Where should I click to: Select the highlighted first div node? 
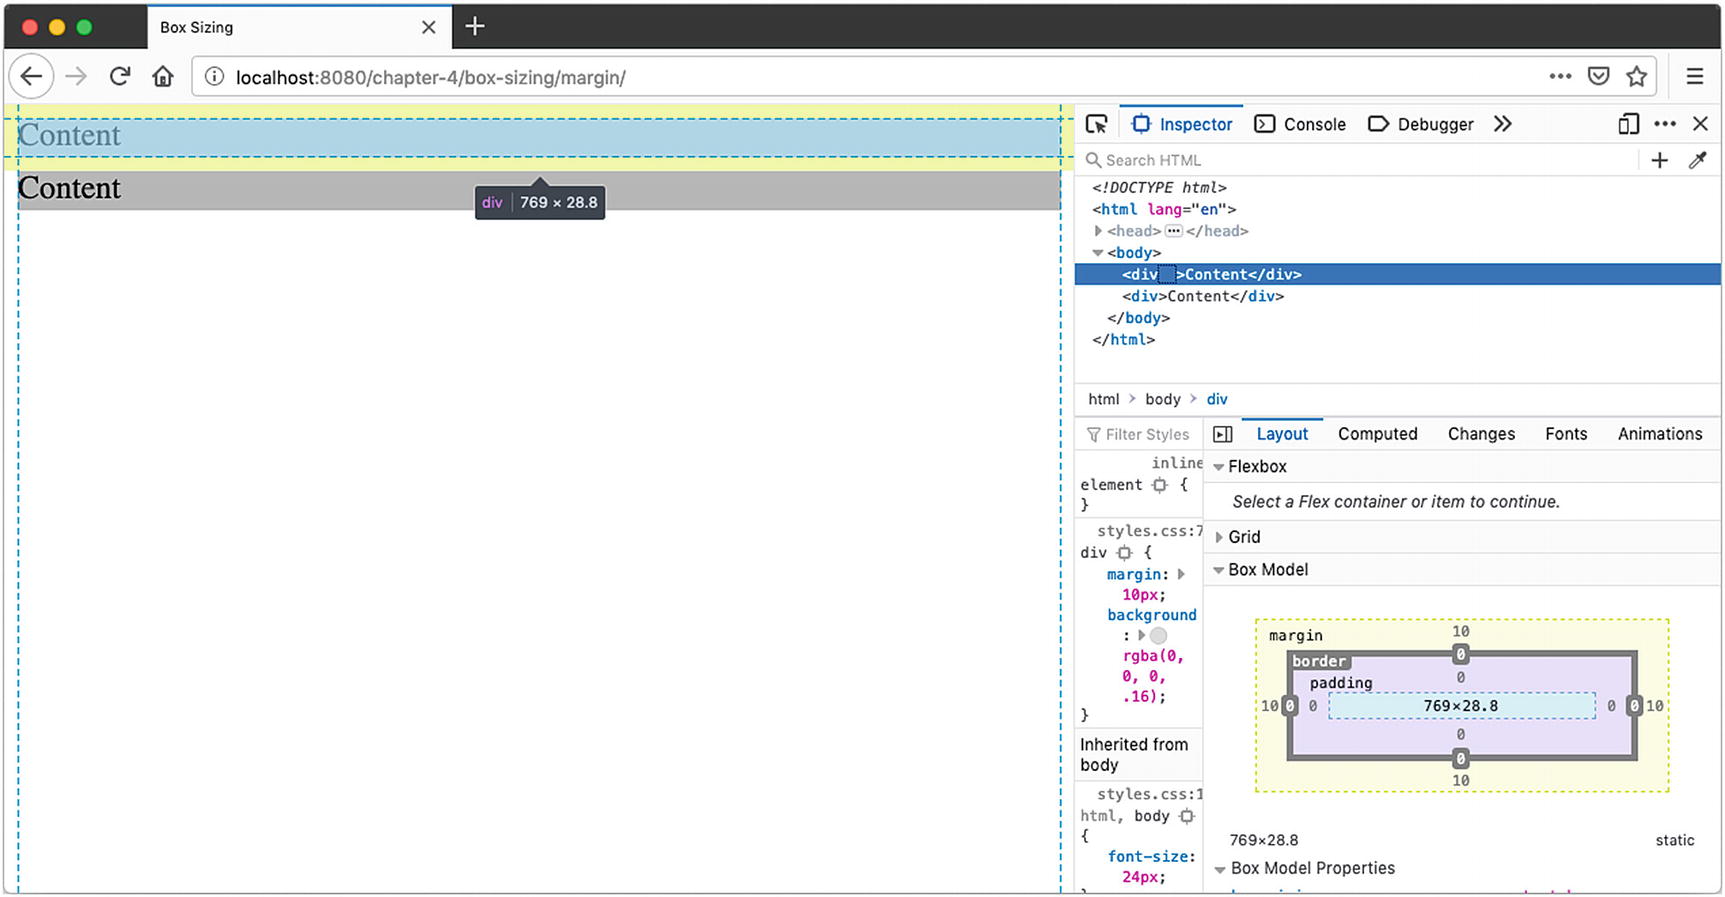(x=1397, y=274)
